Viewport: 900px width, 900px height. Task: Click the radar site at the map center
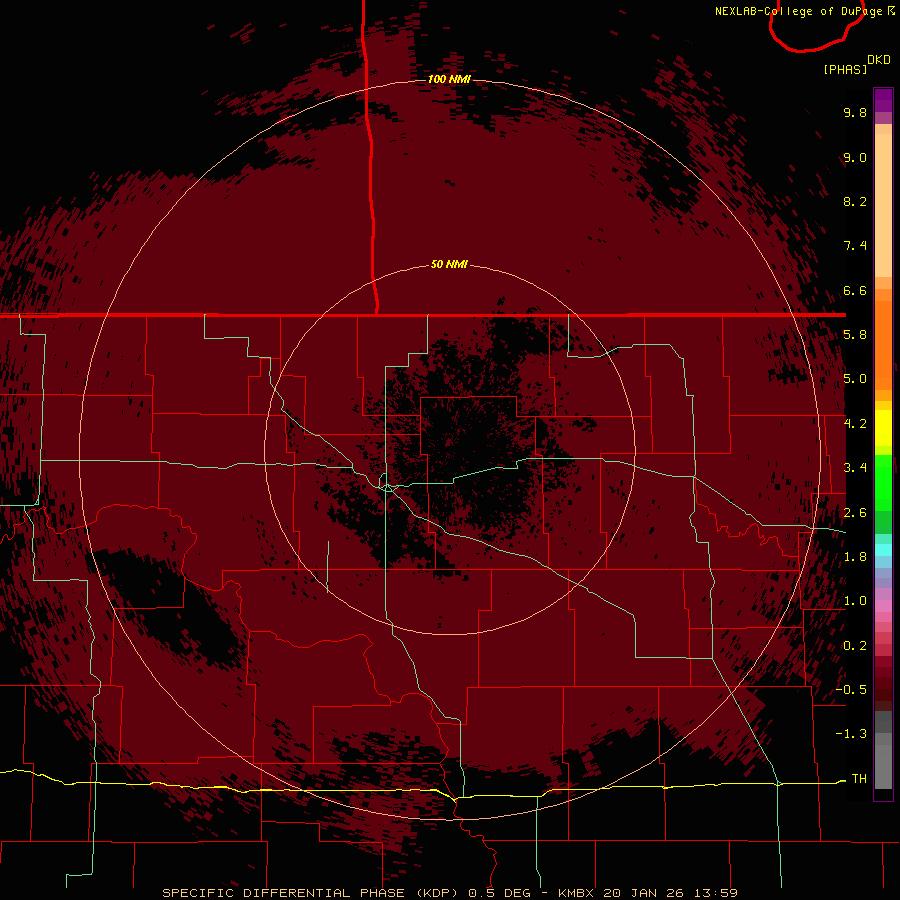pyautogui.click(x=449, y=450)
